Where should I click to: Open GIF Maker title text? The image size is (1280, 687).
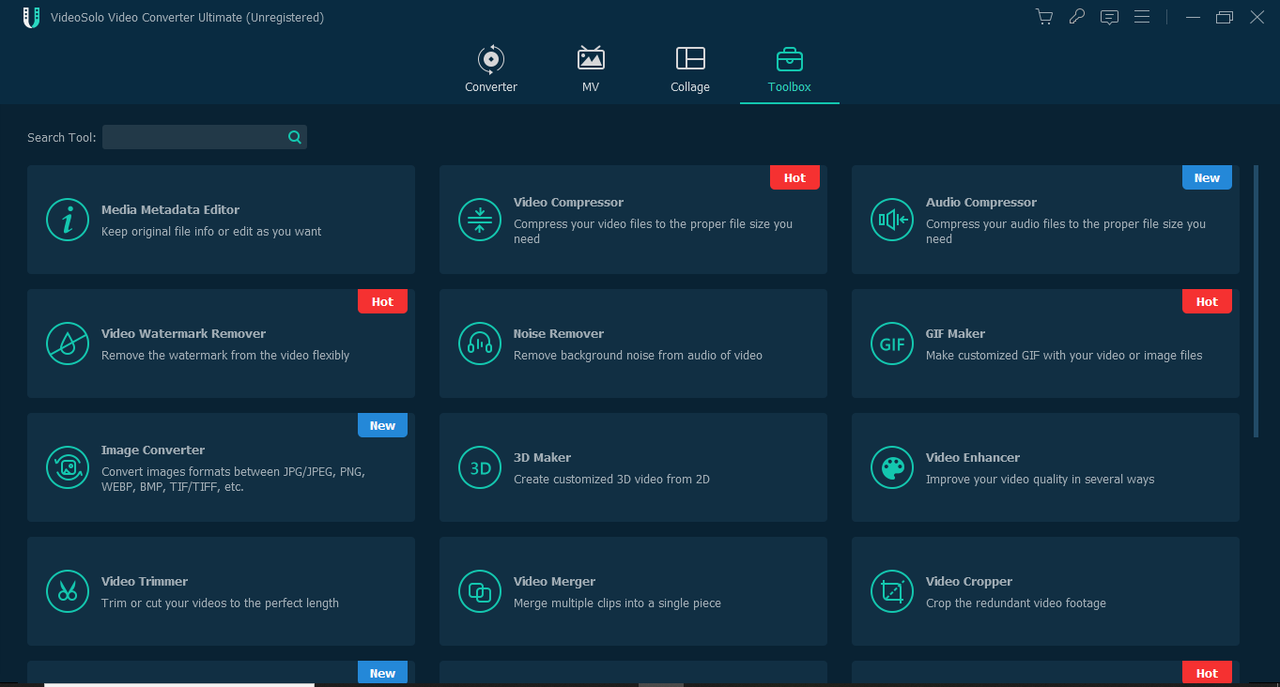point(955,334)
